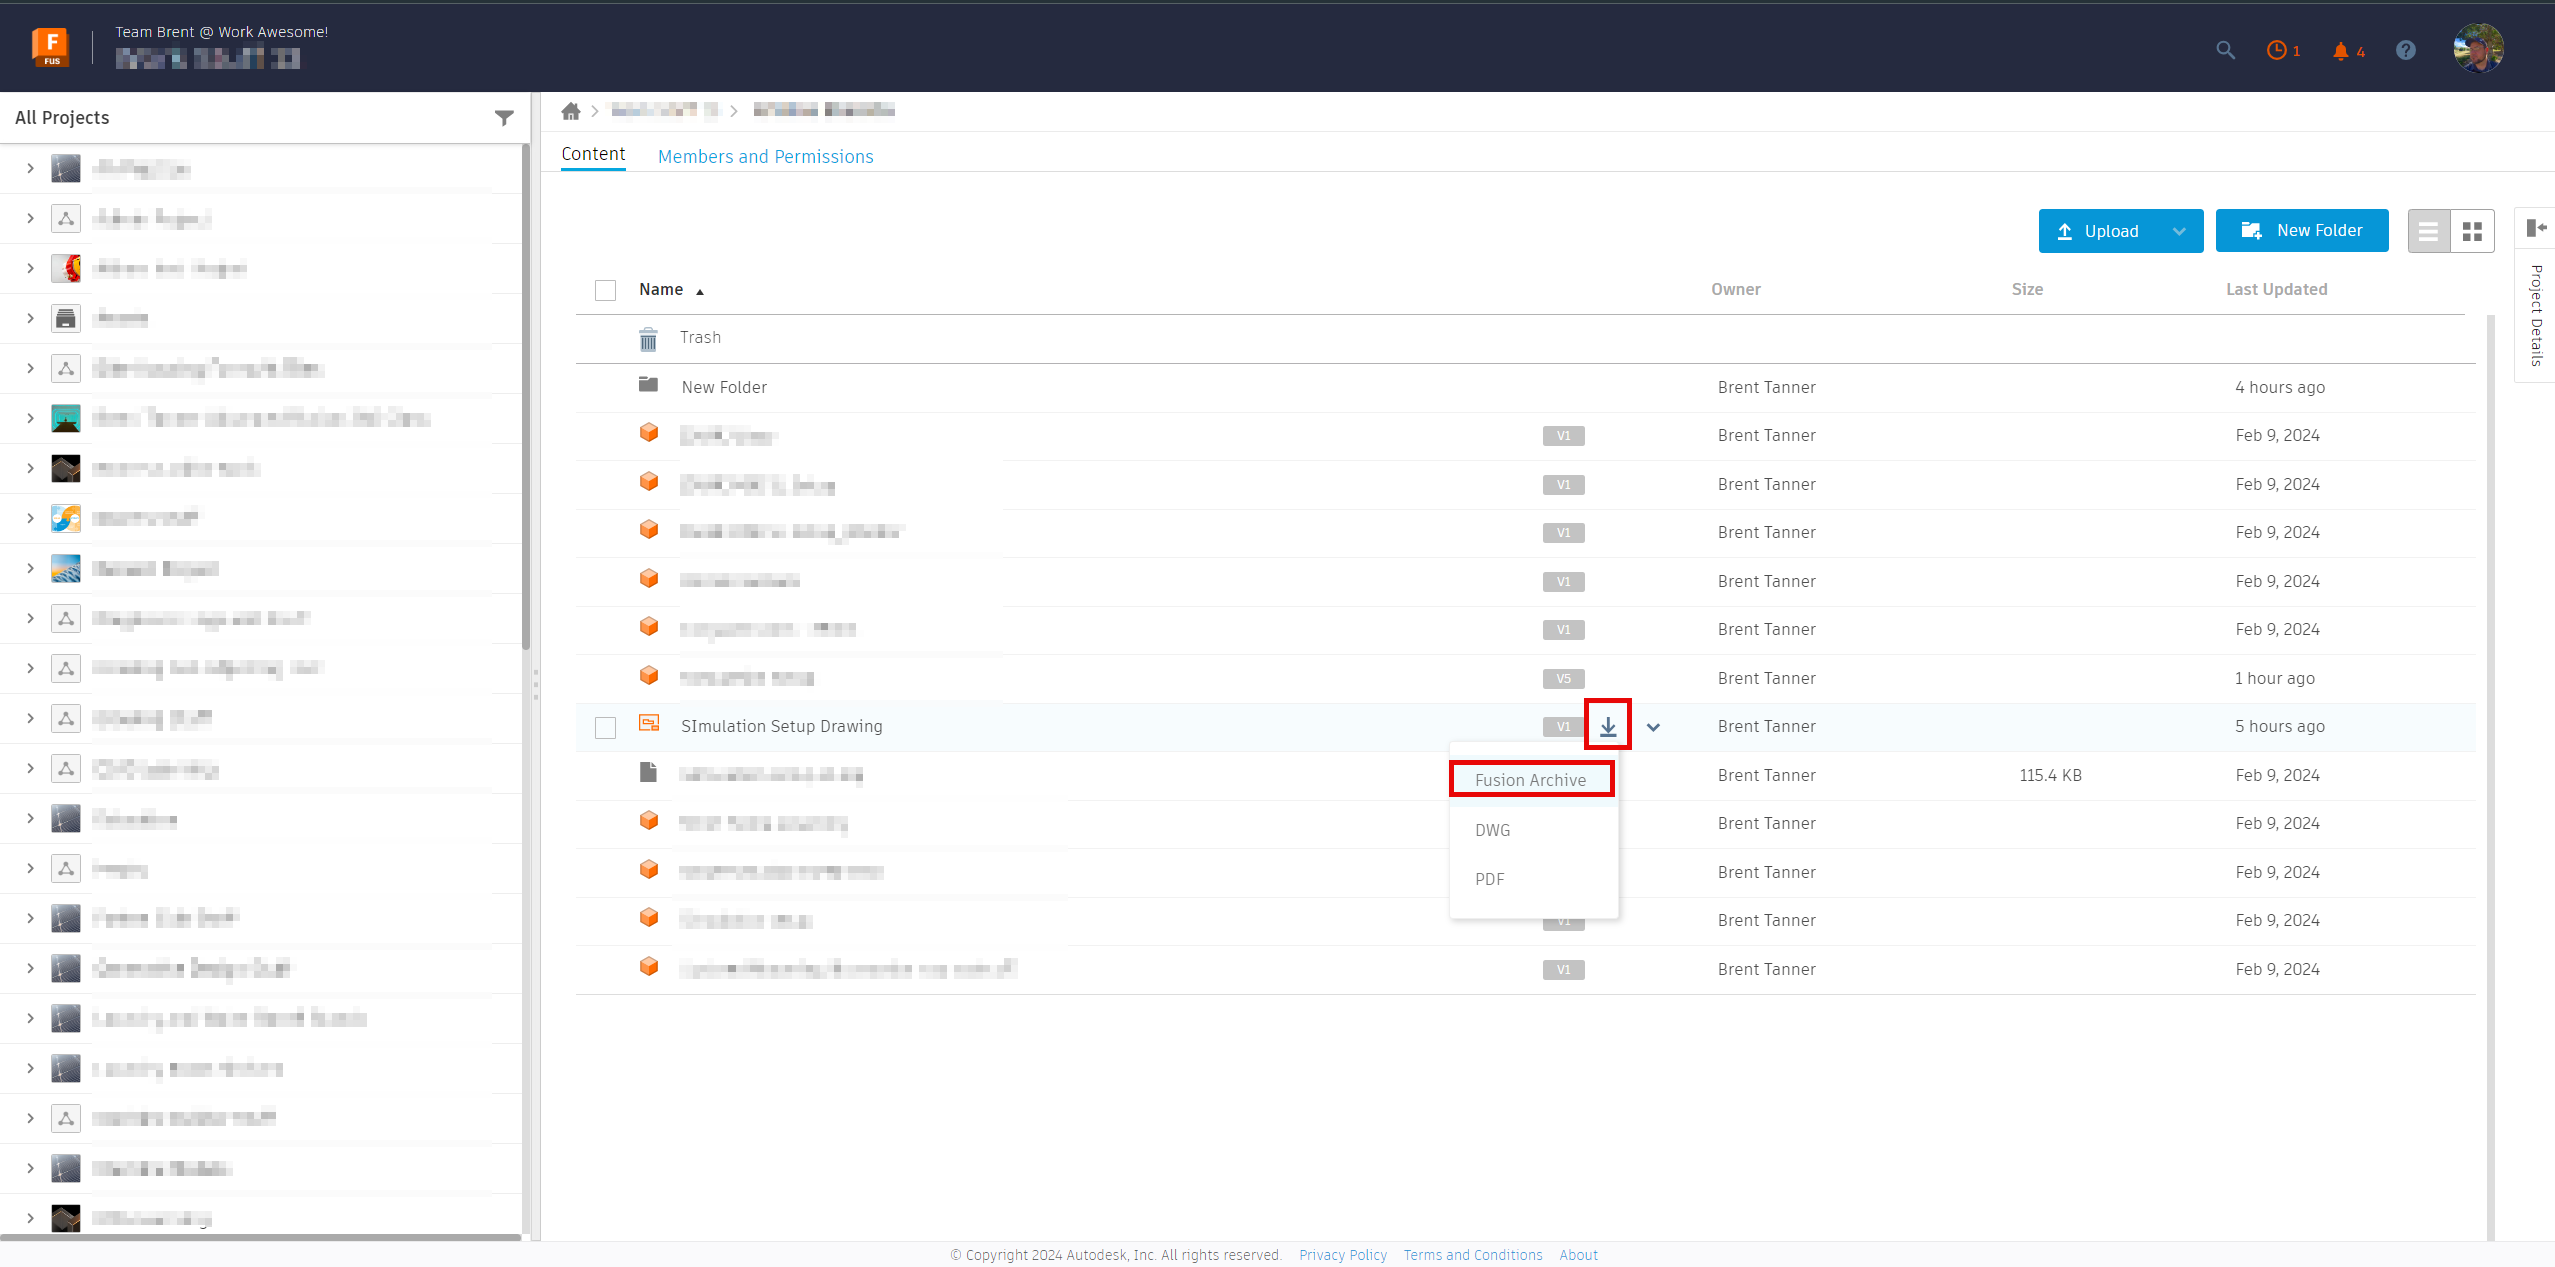The width and height of the screenshot is (2555, 1267).
Task: Click the New Folder button
Action: [2301, 230]
